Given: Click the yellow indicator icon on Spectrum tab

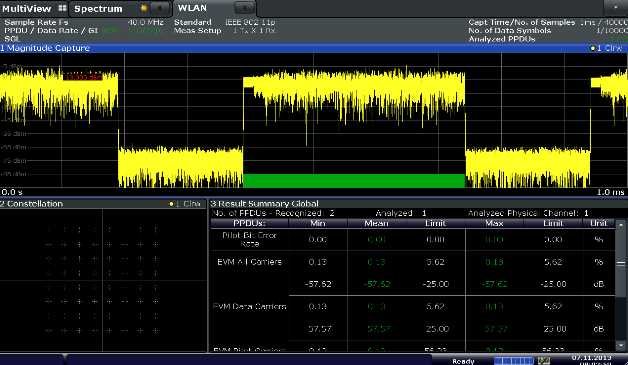Looking at the screenshot, I should (144, 8).
